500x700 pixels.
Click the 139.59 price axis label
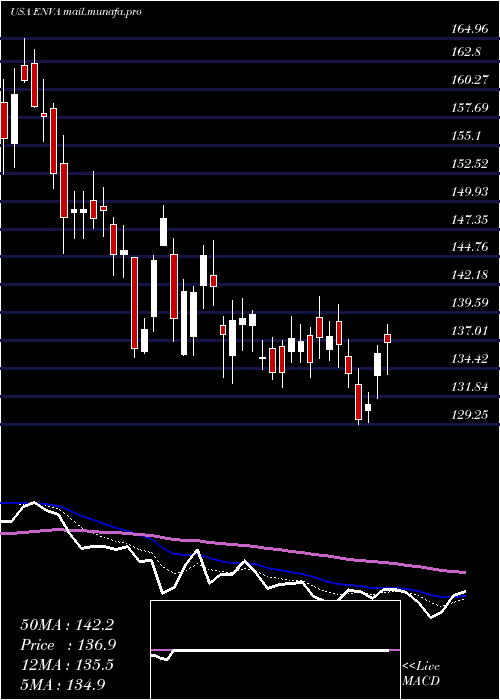pos(469,303)
